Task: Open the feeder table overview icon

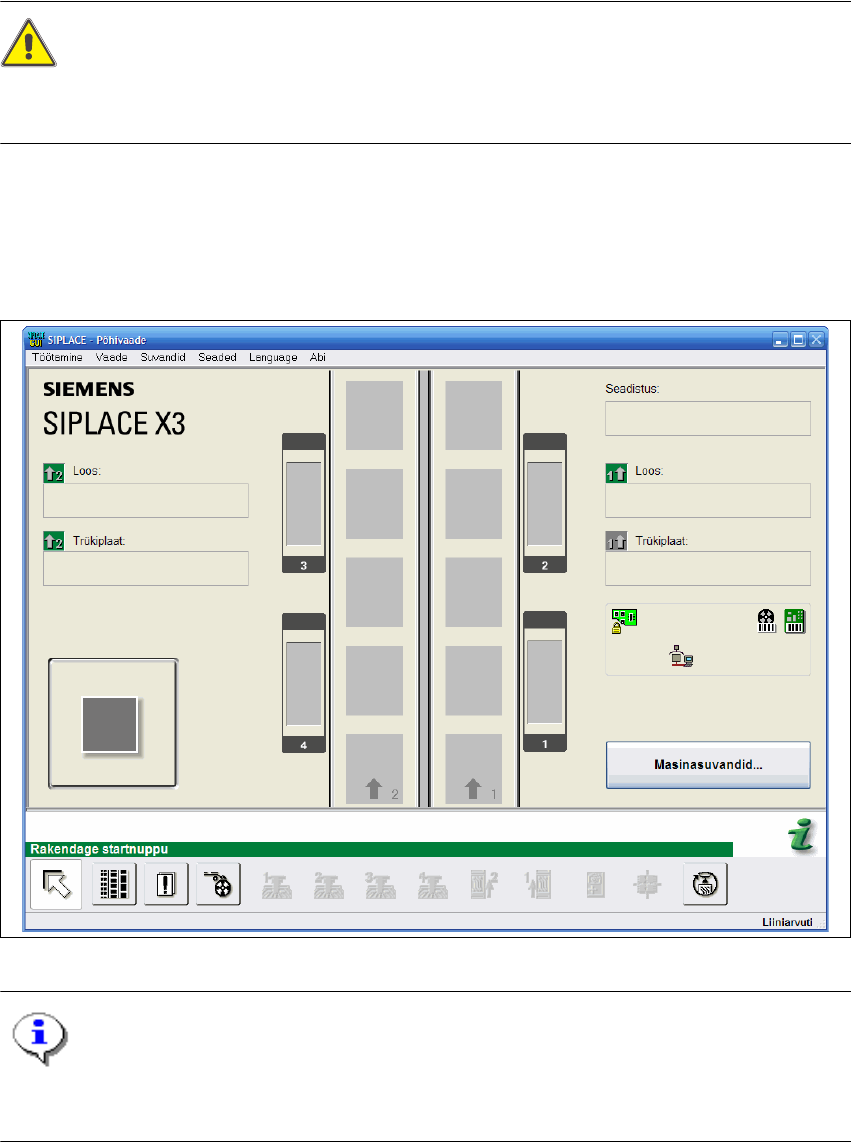Action: click(114, 884)
